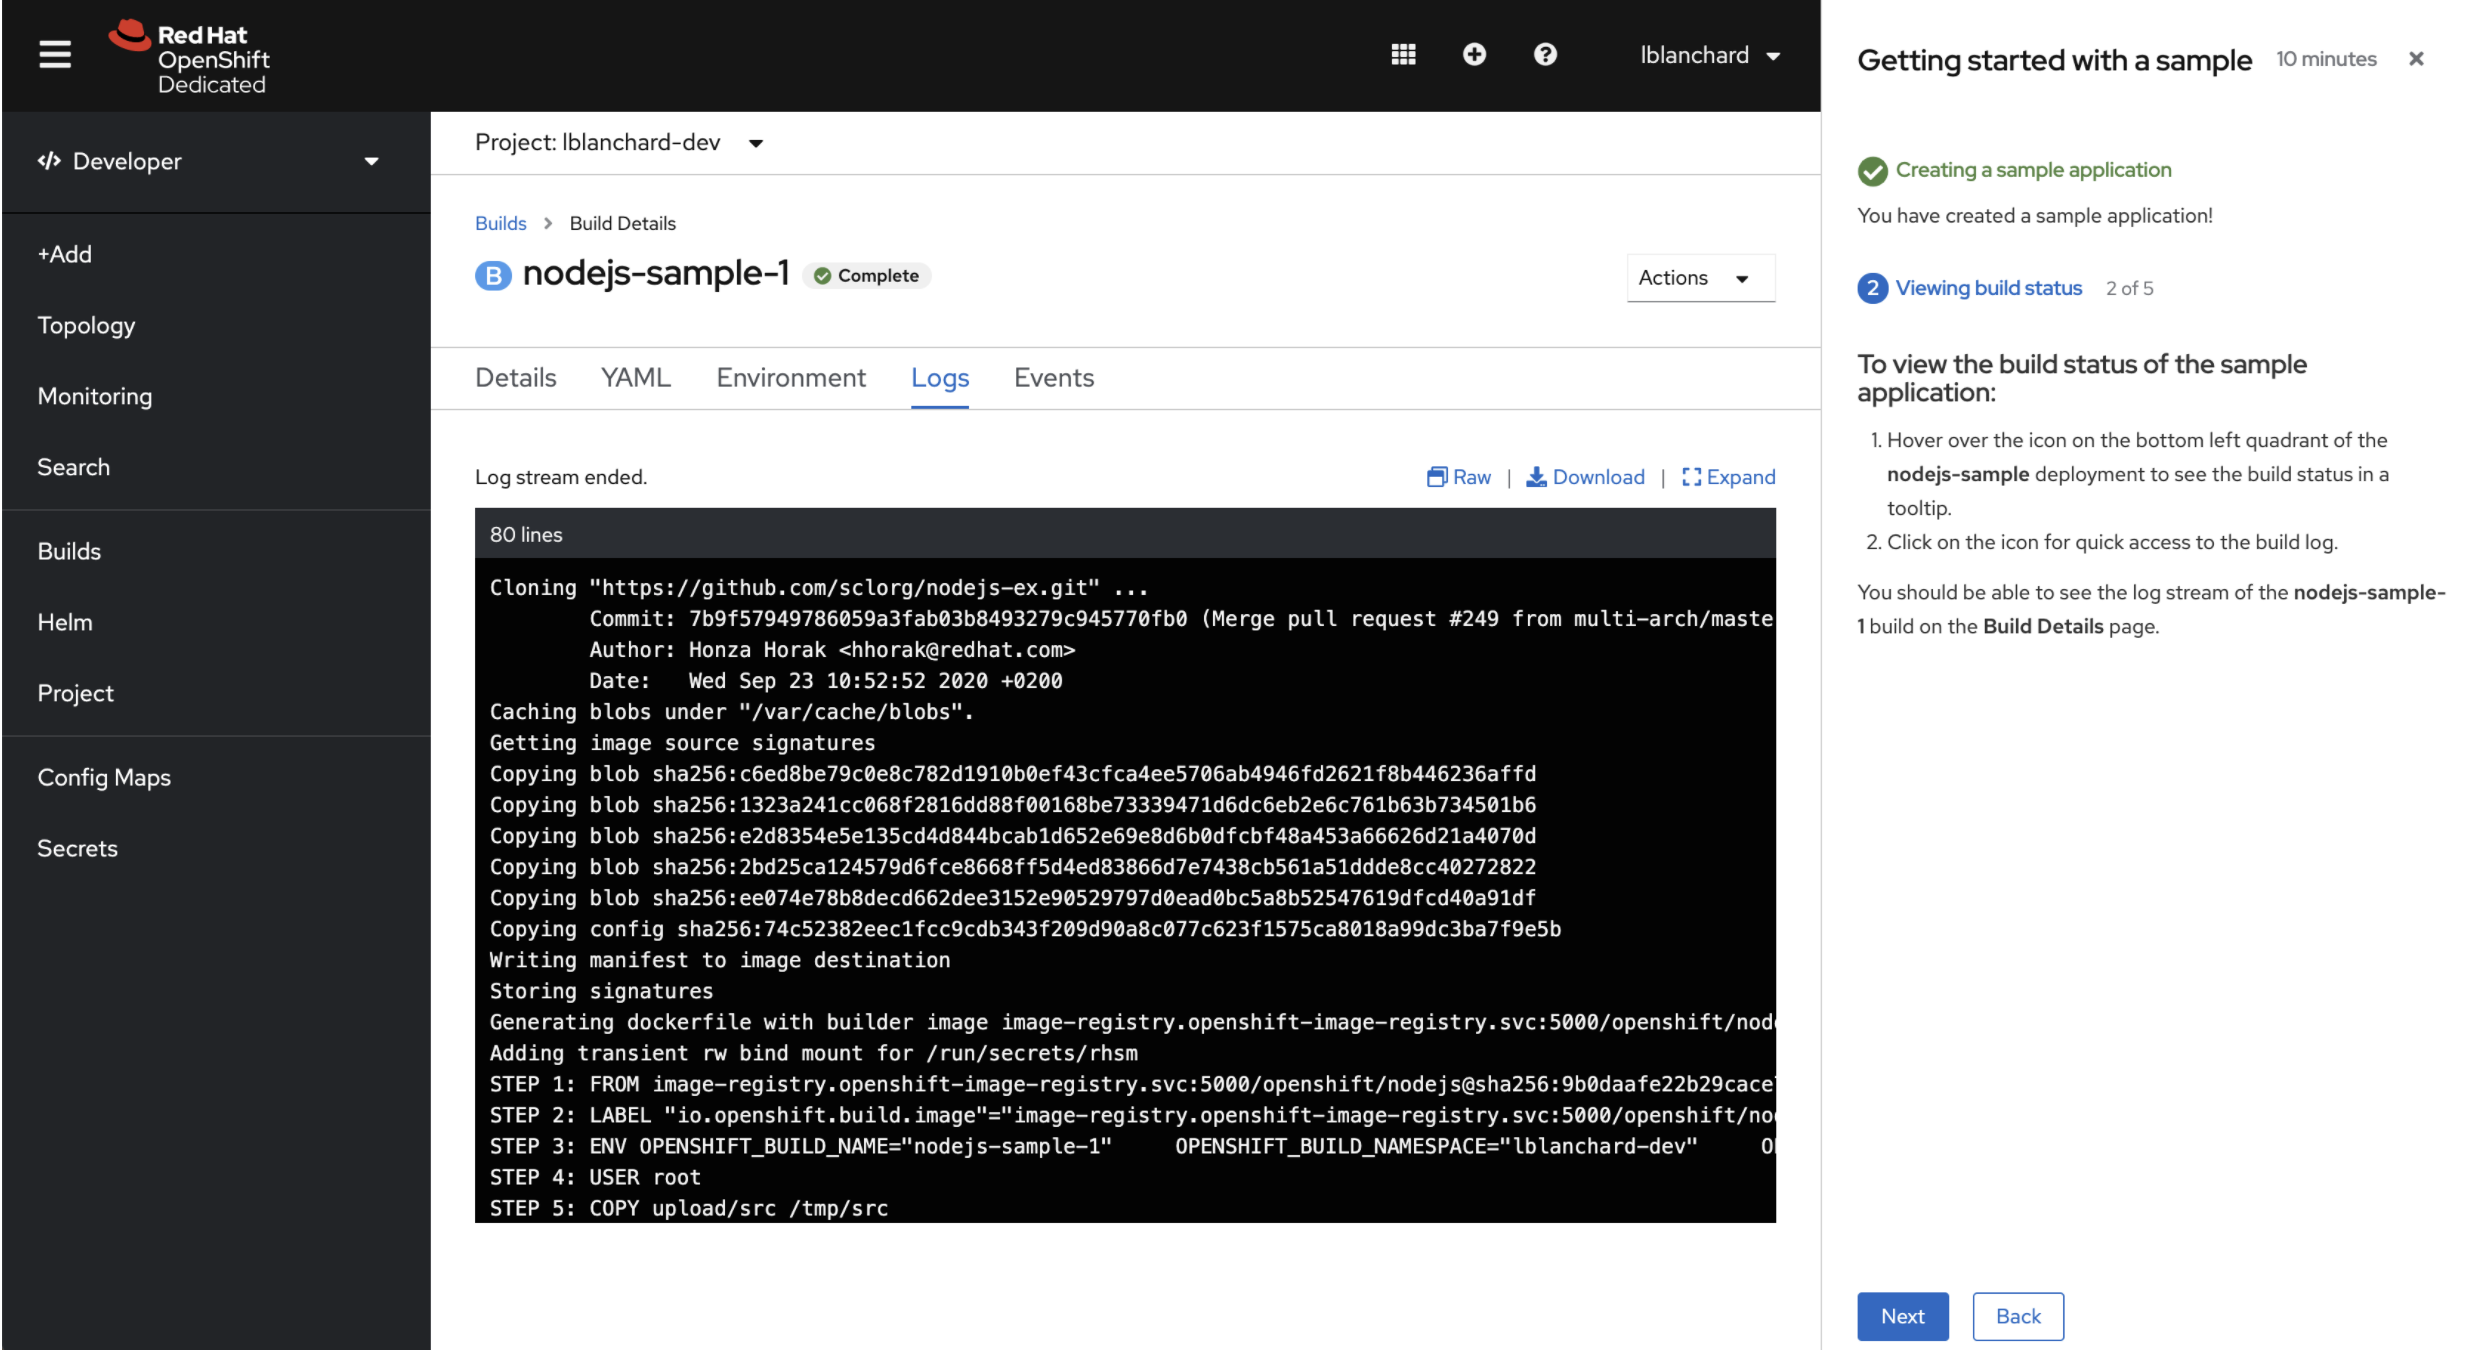Open the Developer perspective switcher
This screenshot has width=2466, height=1356.
point(208,161)
